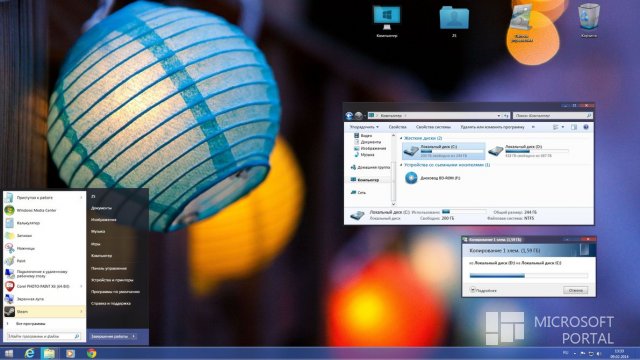
Task: Toggle the Explorer preview pane icon
Action: pyautogui.click(x=574, y=127)
